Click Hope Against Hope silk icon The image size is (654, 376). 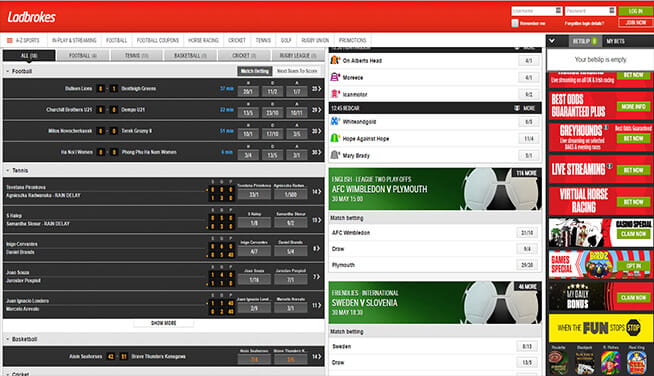pyautogui.click(x=335, y=138)
